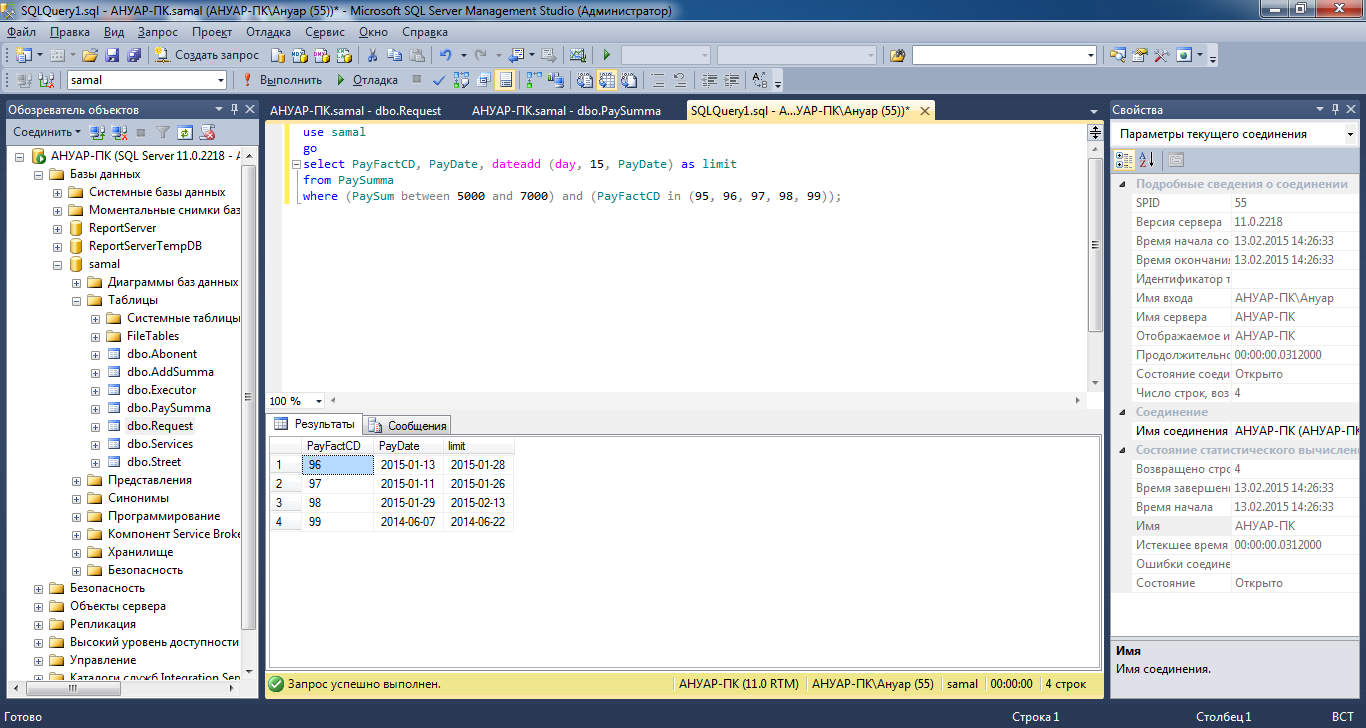Select the dbo.Abonent table in the tree
The width and height of the screenshot is (1366, 728).
coord(162,354)
